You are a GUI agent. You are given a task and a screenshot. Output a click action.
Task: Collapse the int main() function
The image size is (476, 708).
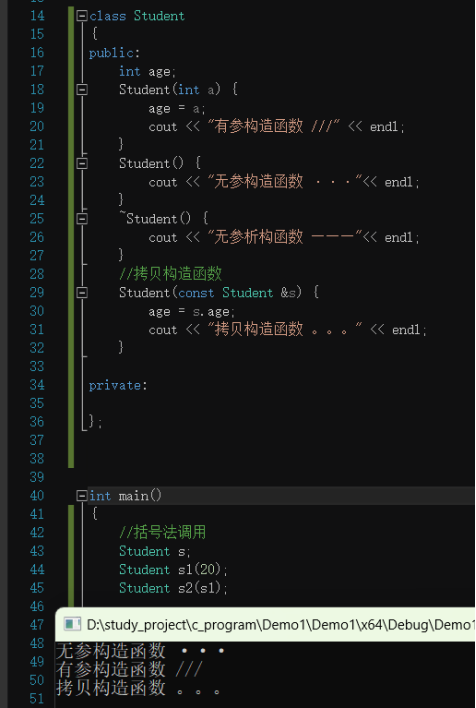click(82, 496)
